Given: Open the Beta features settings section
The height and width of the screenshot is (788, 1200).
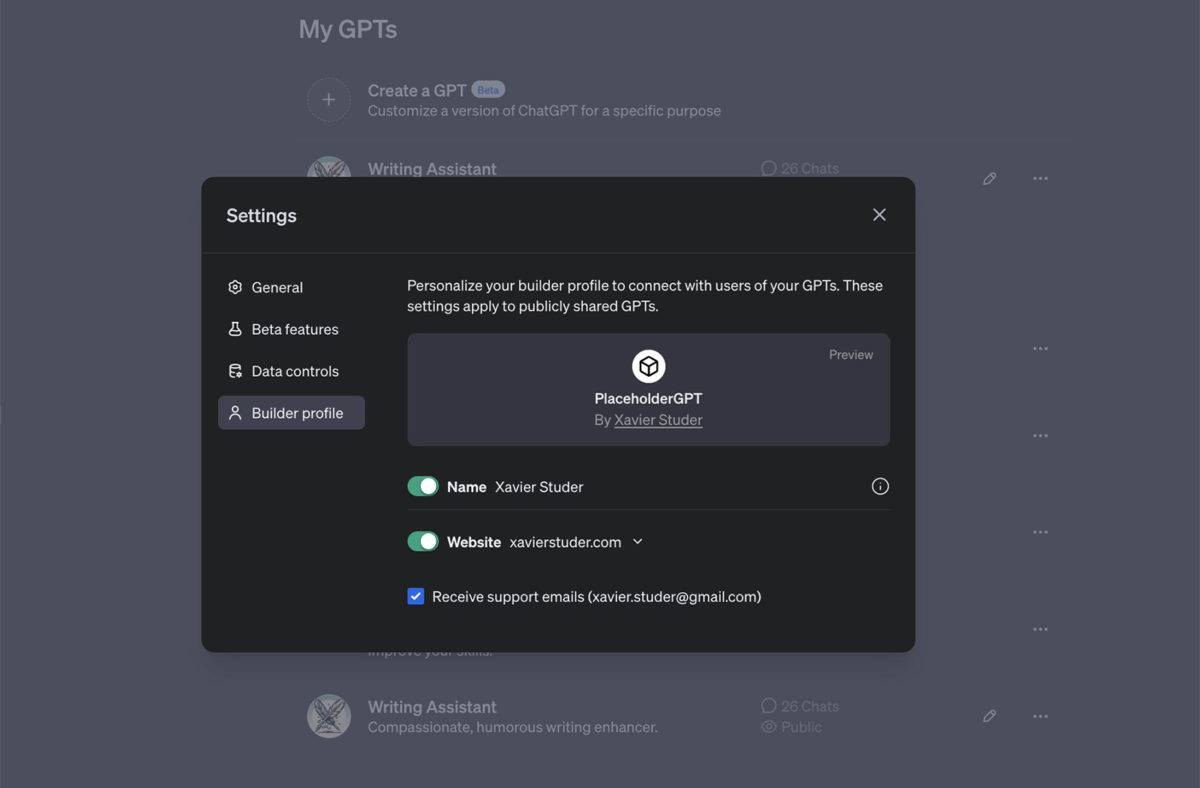Looking at the screenshot, I should 291,329.
